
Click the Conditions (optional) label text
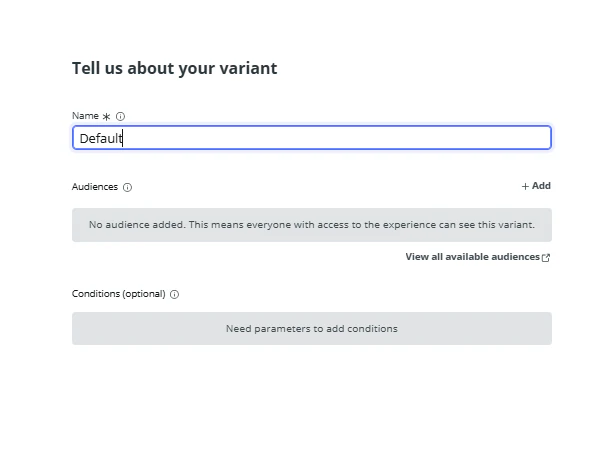pyautogui.click(x=119, y=294)
